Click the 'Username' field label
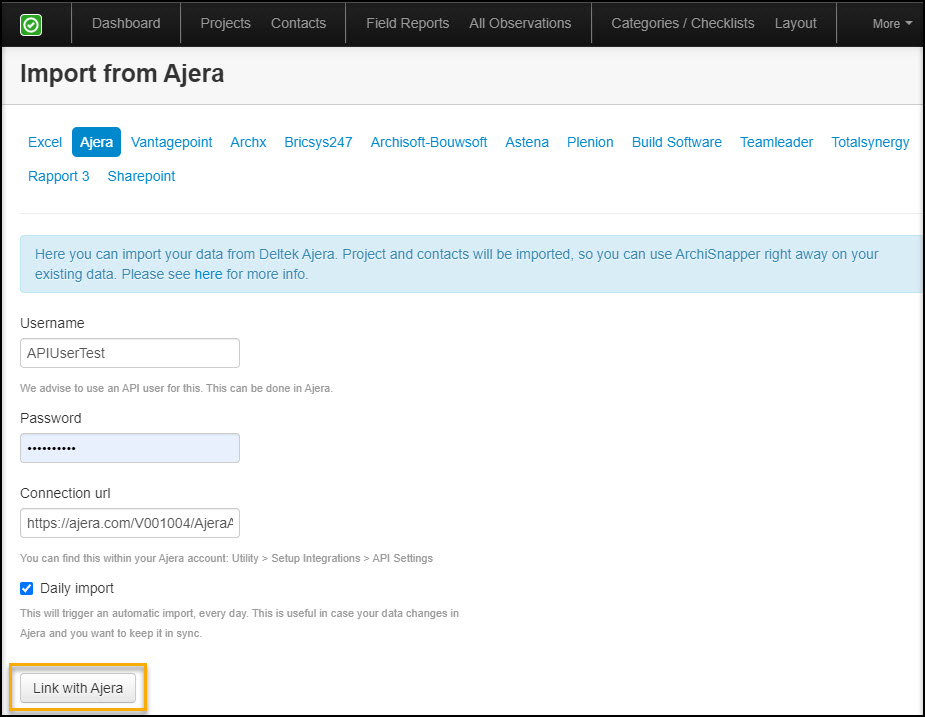Viewport: 925px width, 717px height. click(x=52, y=323)
